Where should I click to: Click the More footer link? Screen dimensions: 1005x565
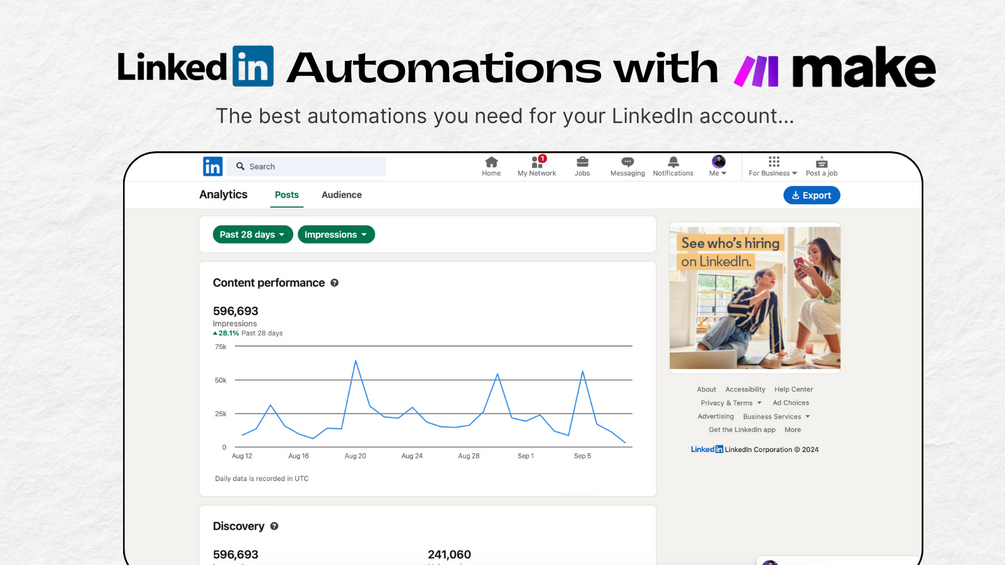point(792,430)
